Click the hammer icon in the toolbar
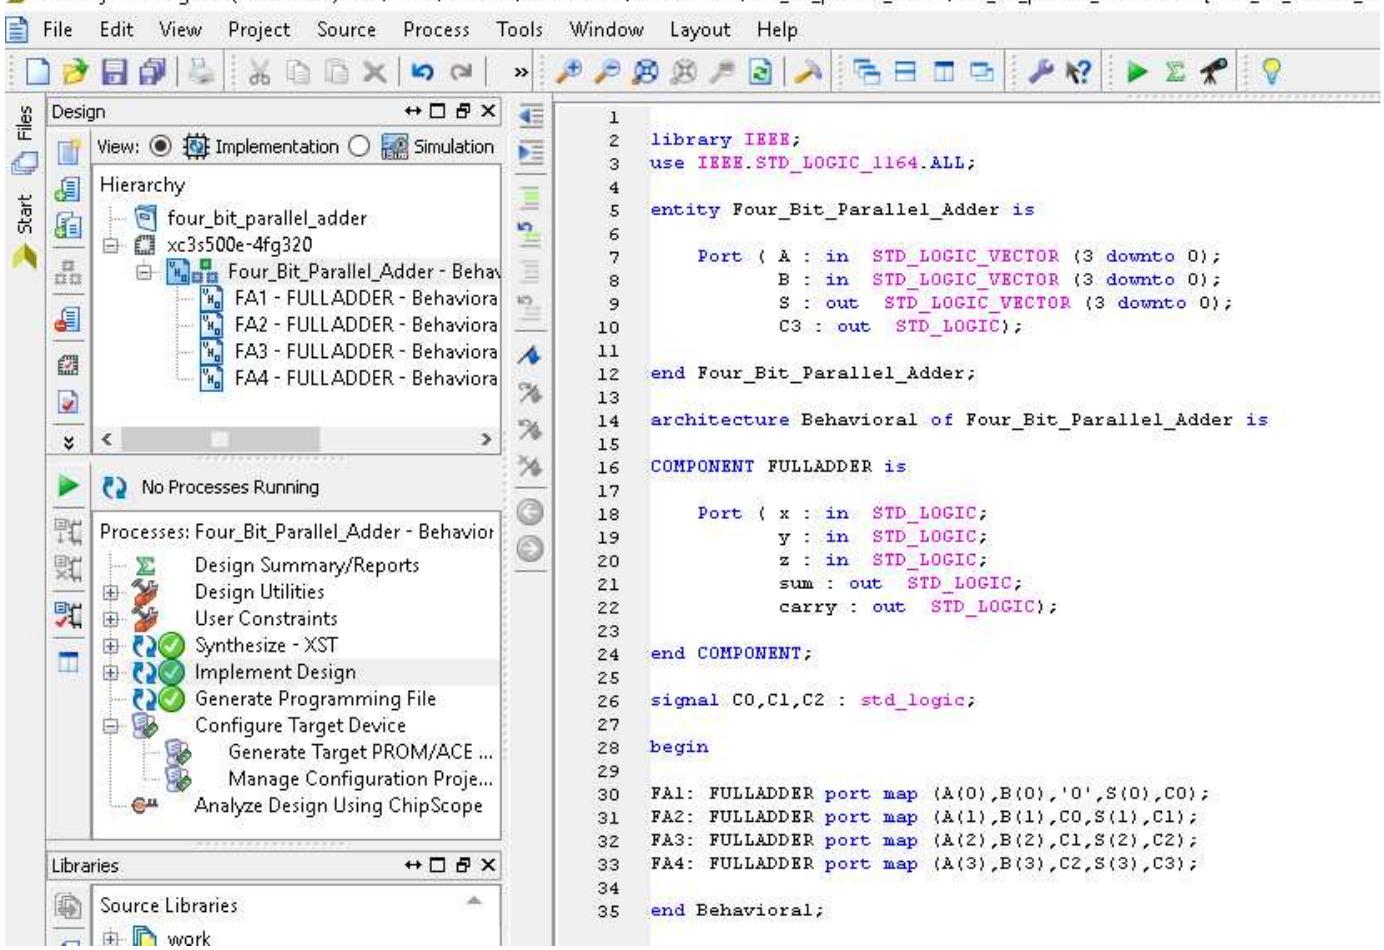 pyautogui.click(x=809, y=72)
